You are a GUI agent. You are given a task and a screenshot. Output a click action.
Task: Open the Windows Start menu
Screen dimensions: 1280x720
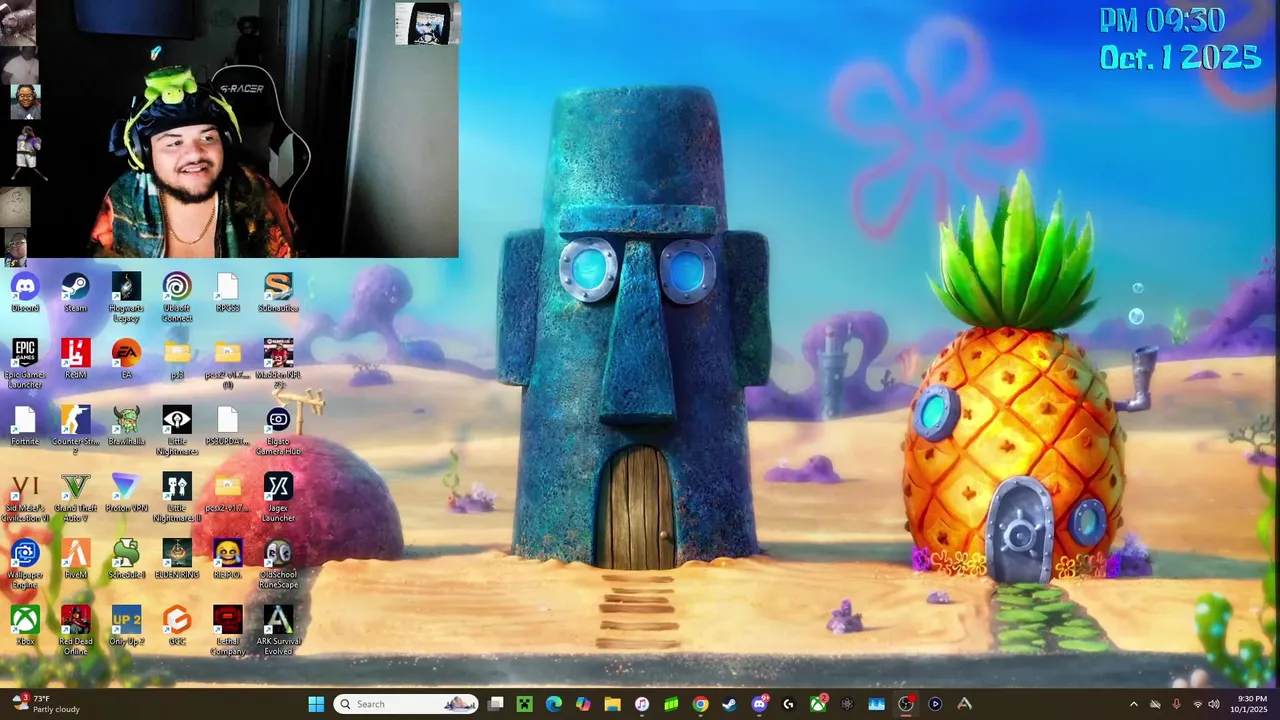pyautogui.click(x=316, y=704)
